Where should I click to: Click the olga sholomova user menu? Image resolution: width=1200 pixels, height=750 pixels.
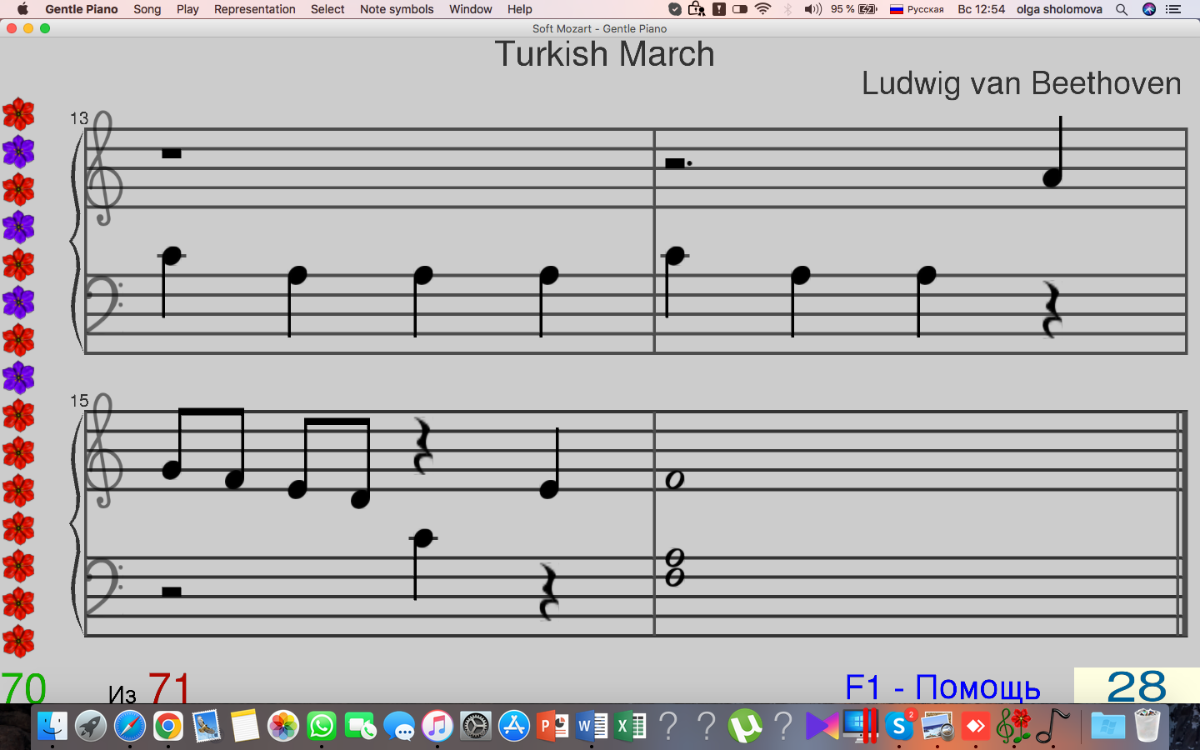click(x=1059, y=9)
